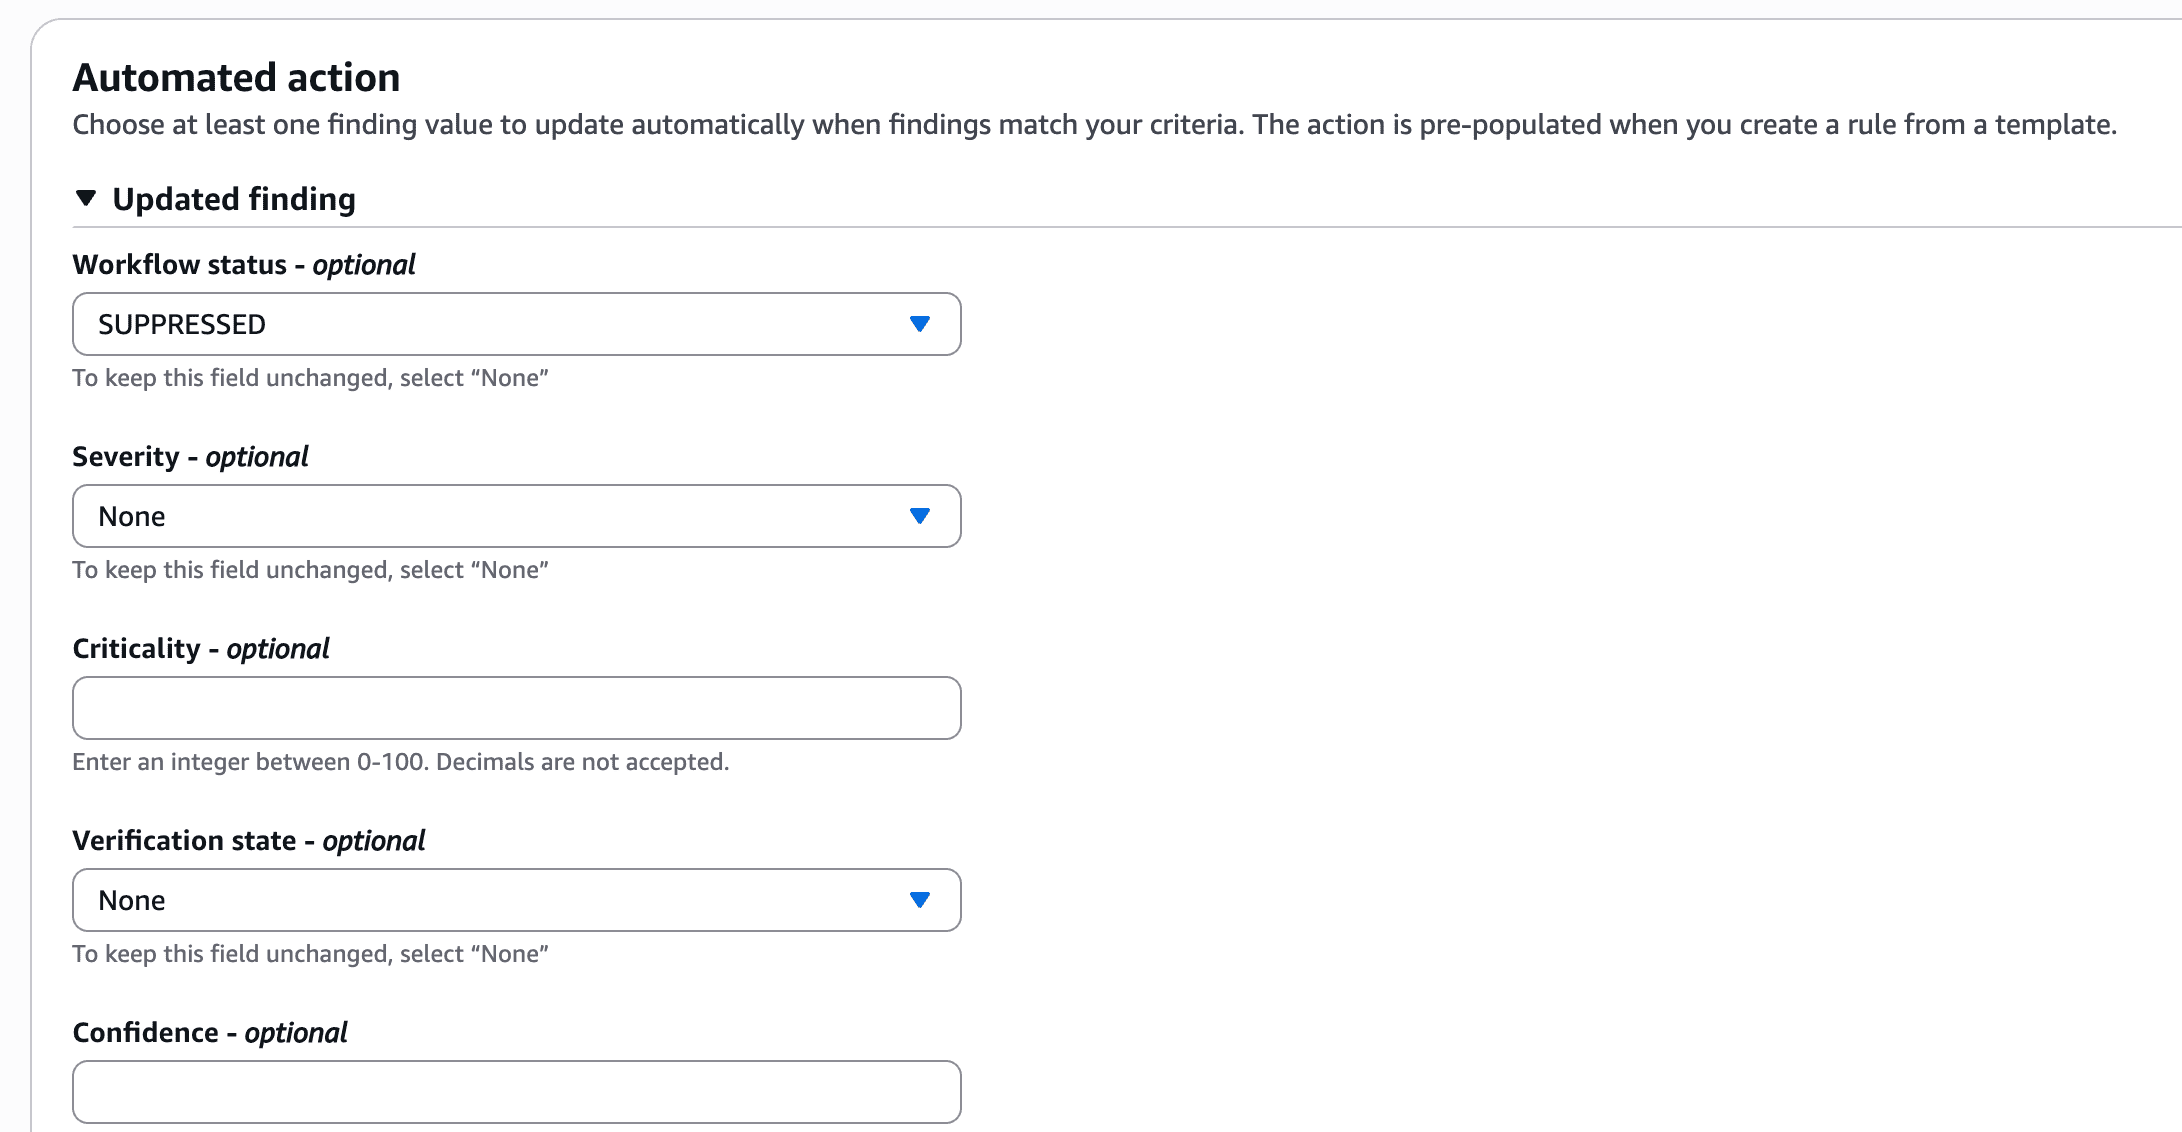This screenshot has width=2182, height=1132.
Task: Click the hint text below Verification state
Action: tap(310, 954)
